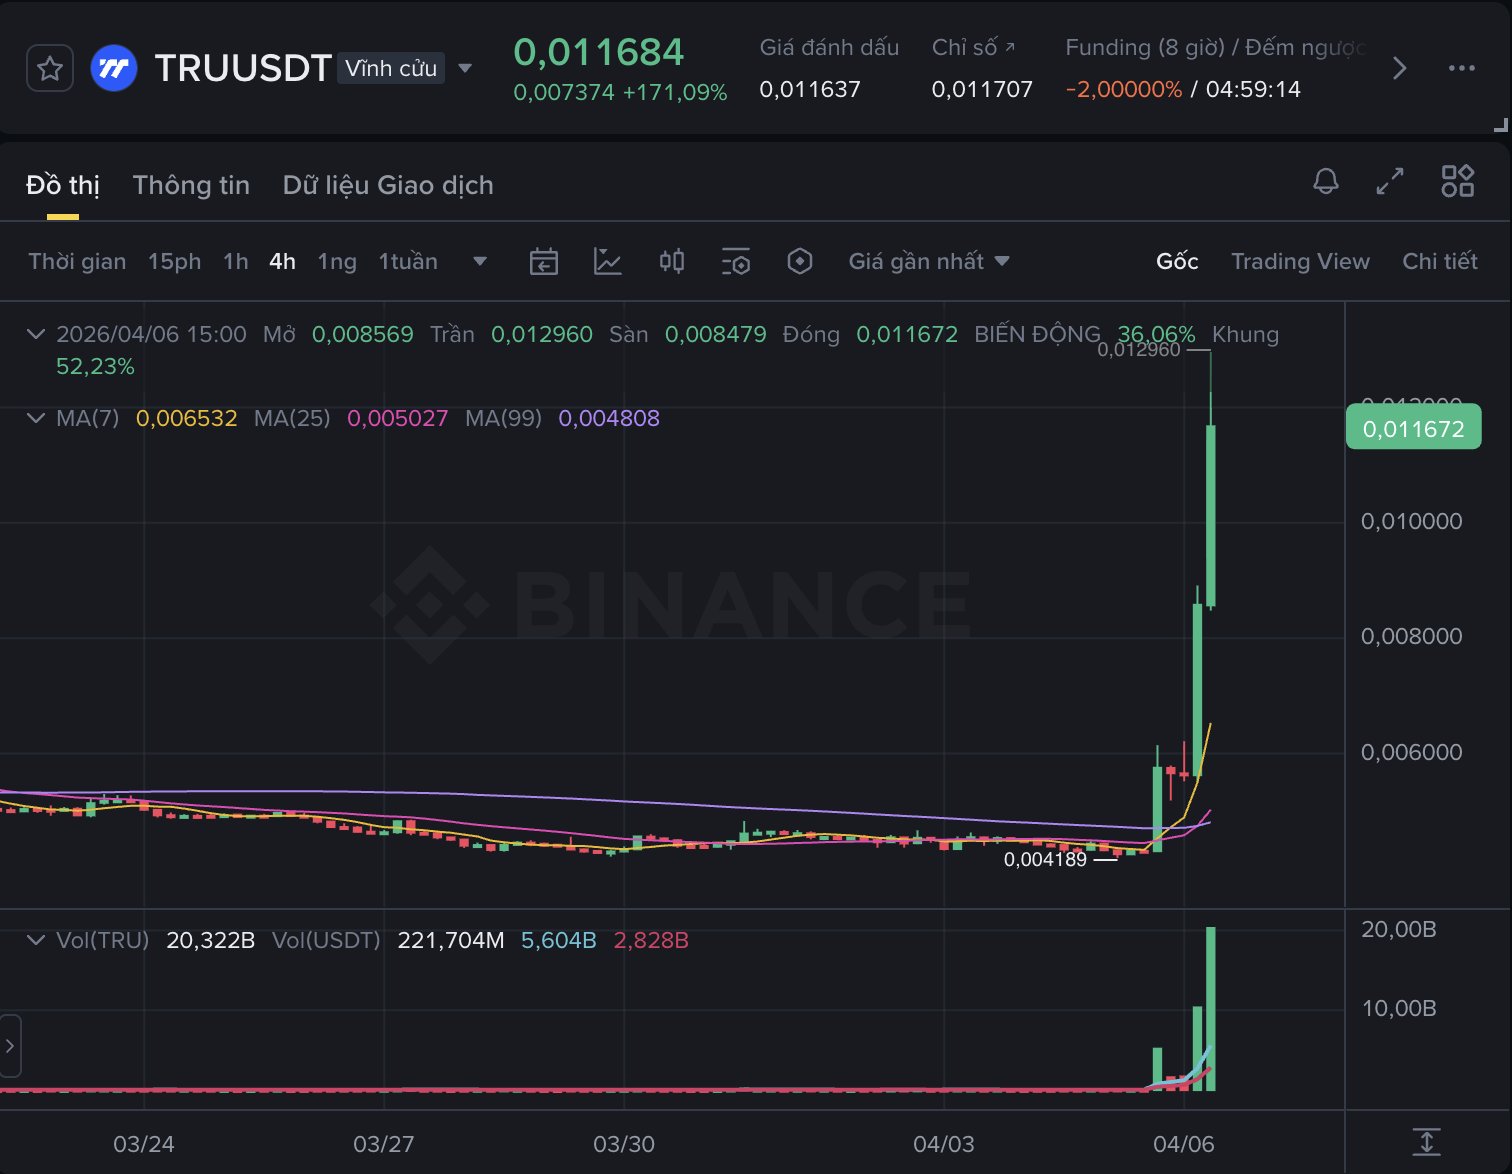
Task: Click the Vĩnh cửu contract type badge
Action: click(391, 68)
